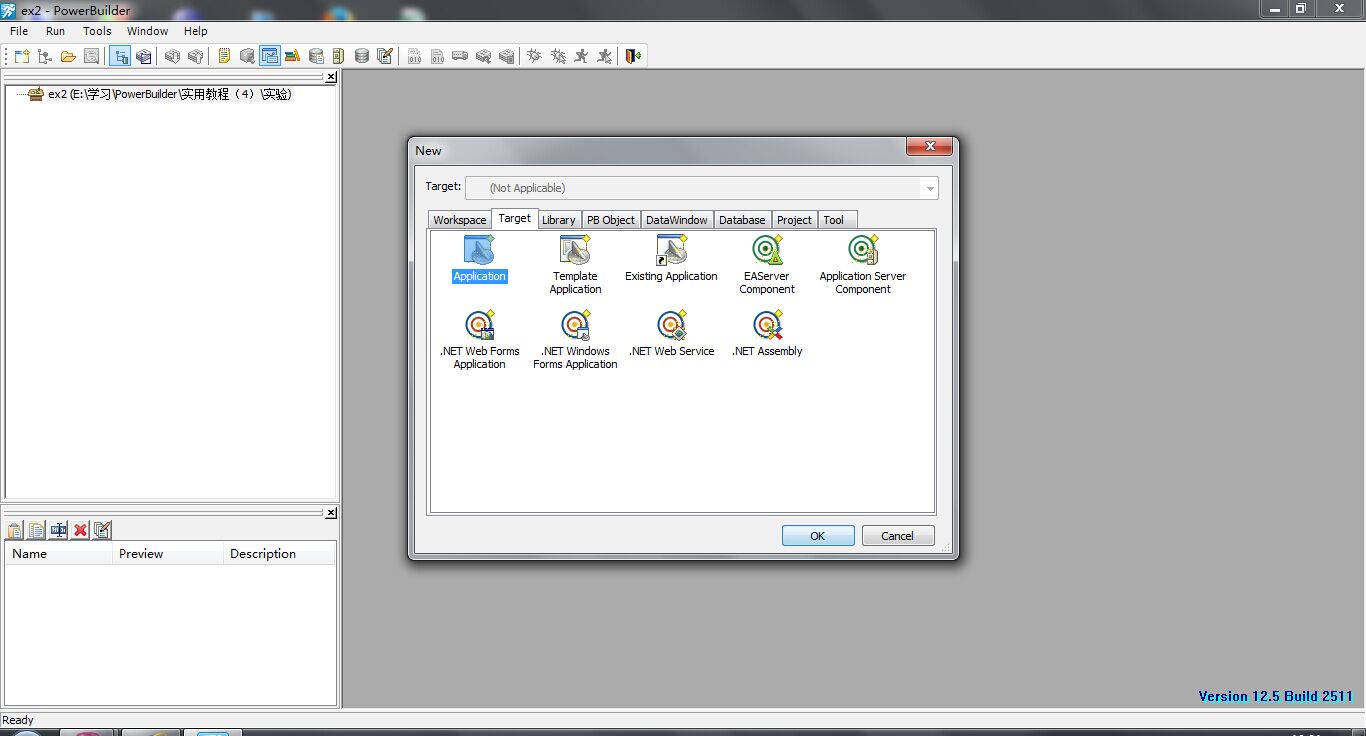
Task: Choose the .NET Assembly icon
Action: [767, 333]
